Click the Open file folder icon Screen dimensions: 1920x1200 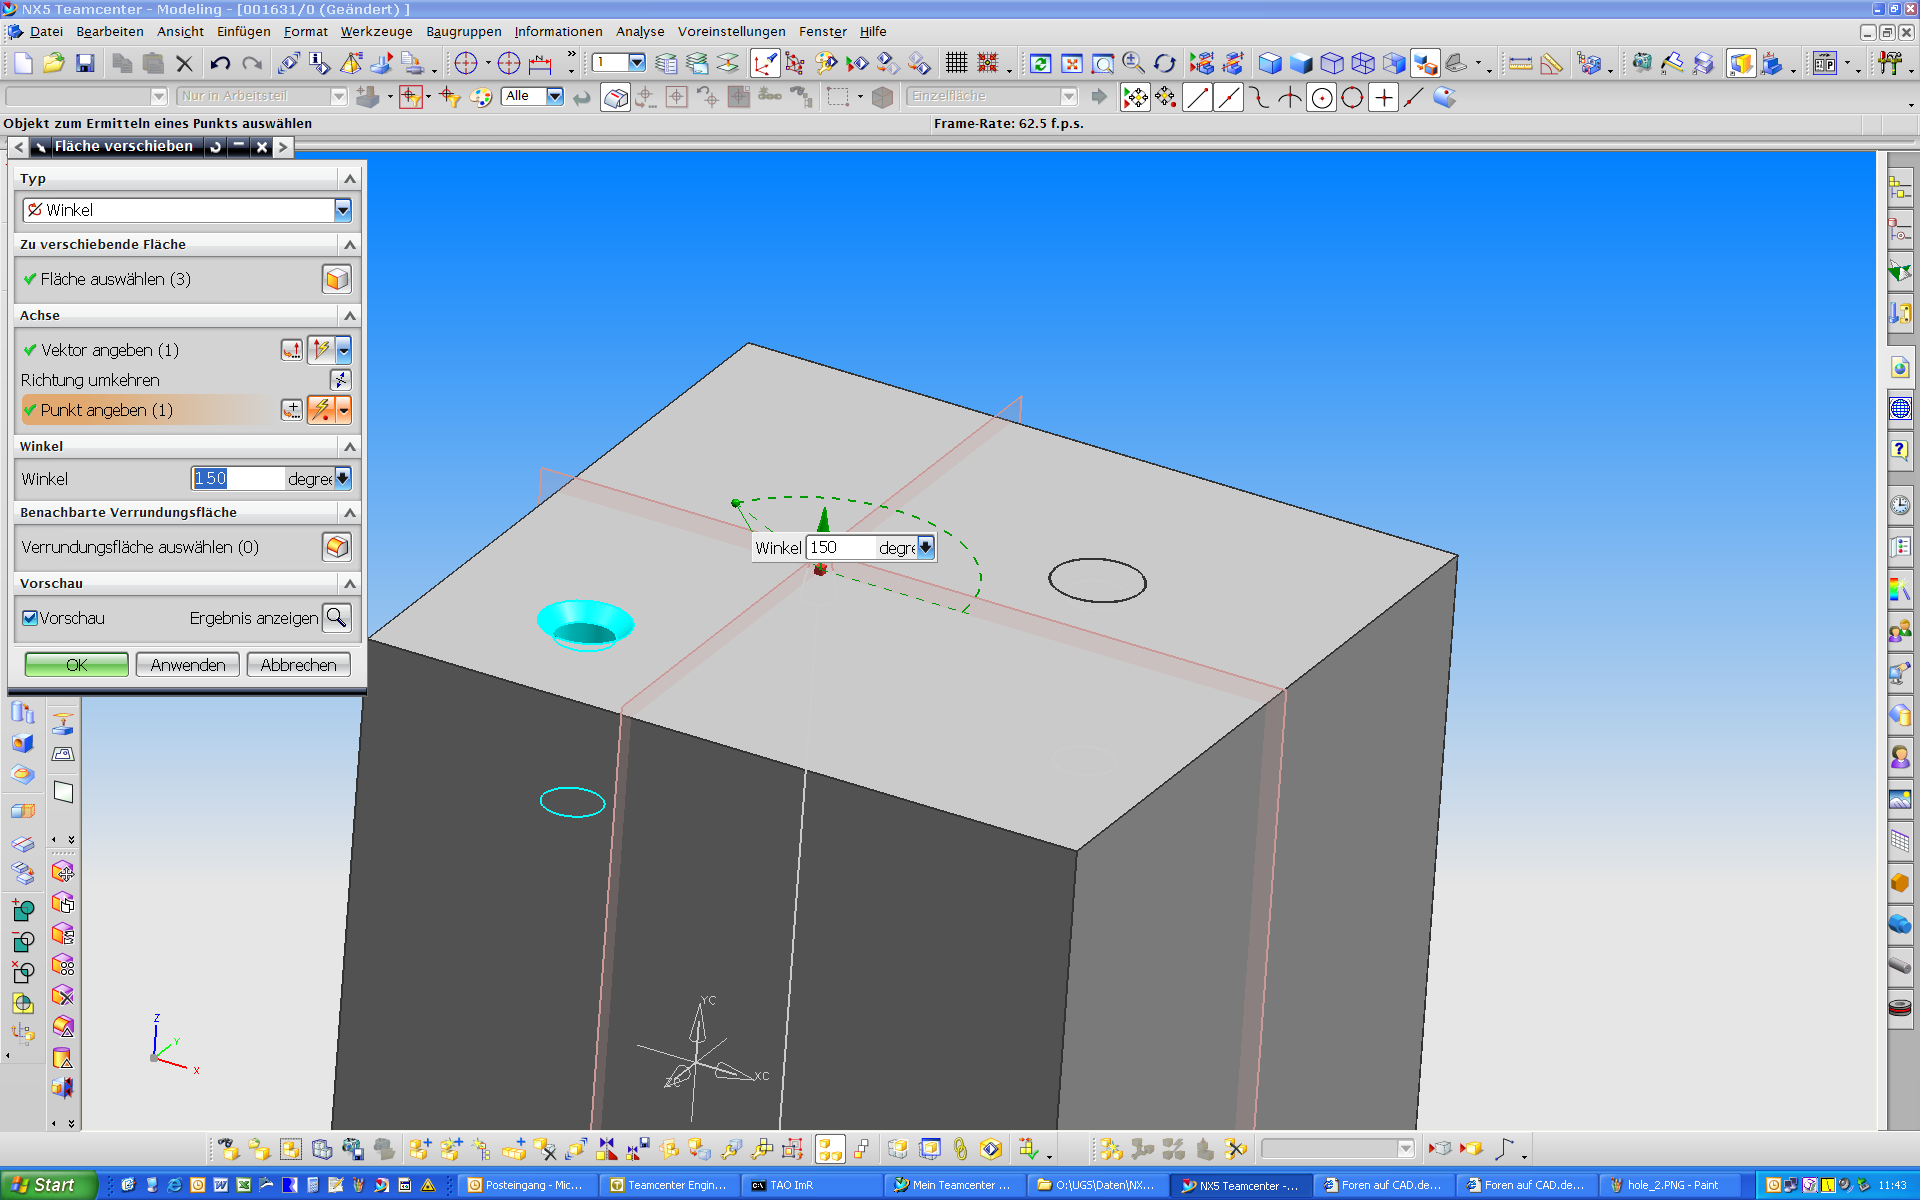tap(53, 64)
